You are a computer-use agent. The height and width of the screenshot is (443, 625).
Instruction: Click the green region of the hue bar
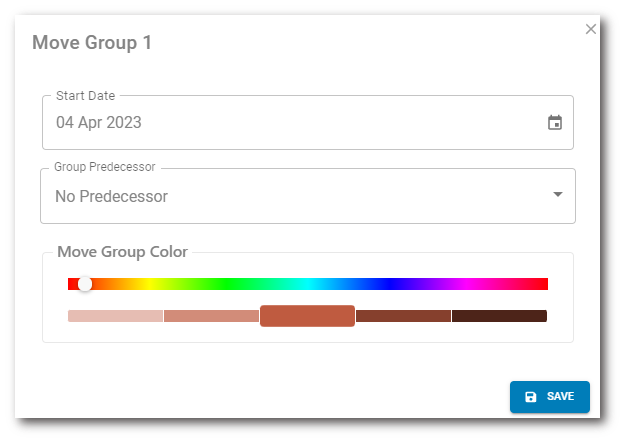pyautogui.click(x=228, y=284)
